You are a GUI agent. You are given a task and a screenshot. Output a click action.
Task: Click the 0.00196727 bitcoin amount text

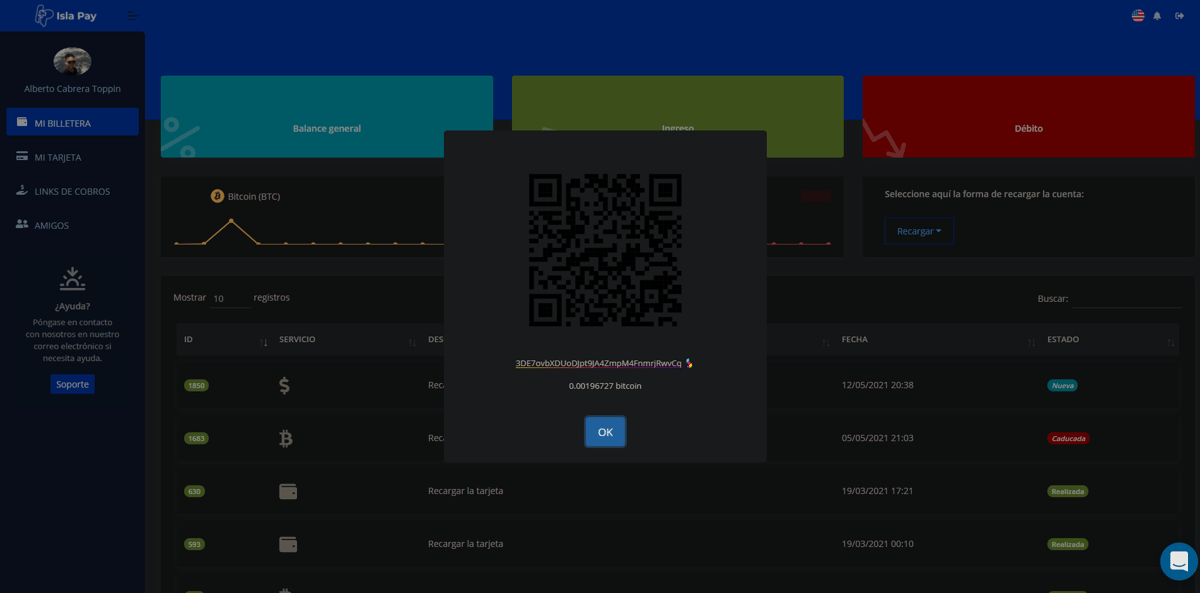(605, 386)
